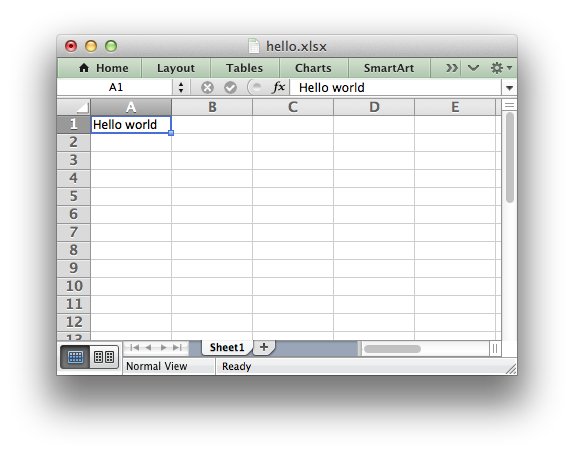This screenshot has height=454, width=574.
Task: Click the Ready status text
Action: click(x=236, y=366)
